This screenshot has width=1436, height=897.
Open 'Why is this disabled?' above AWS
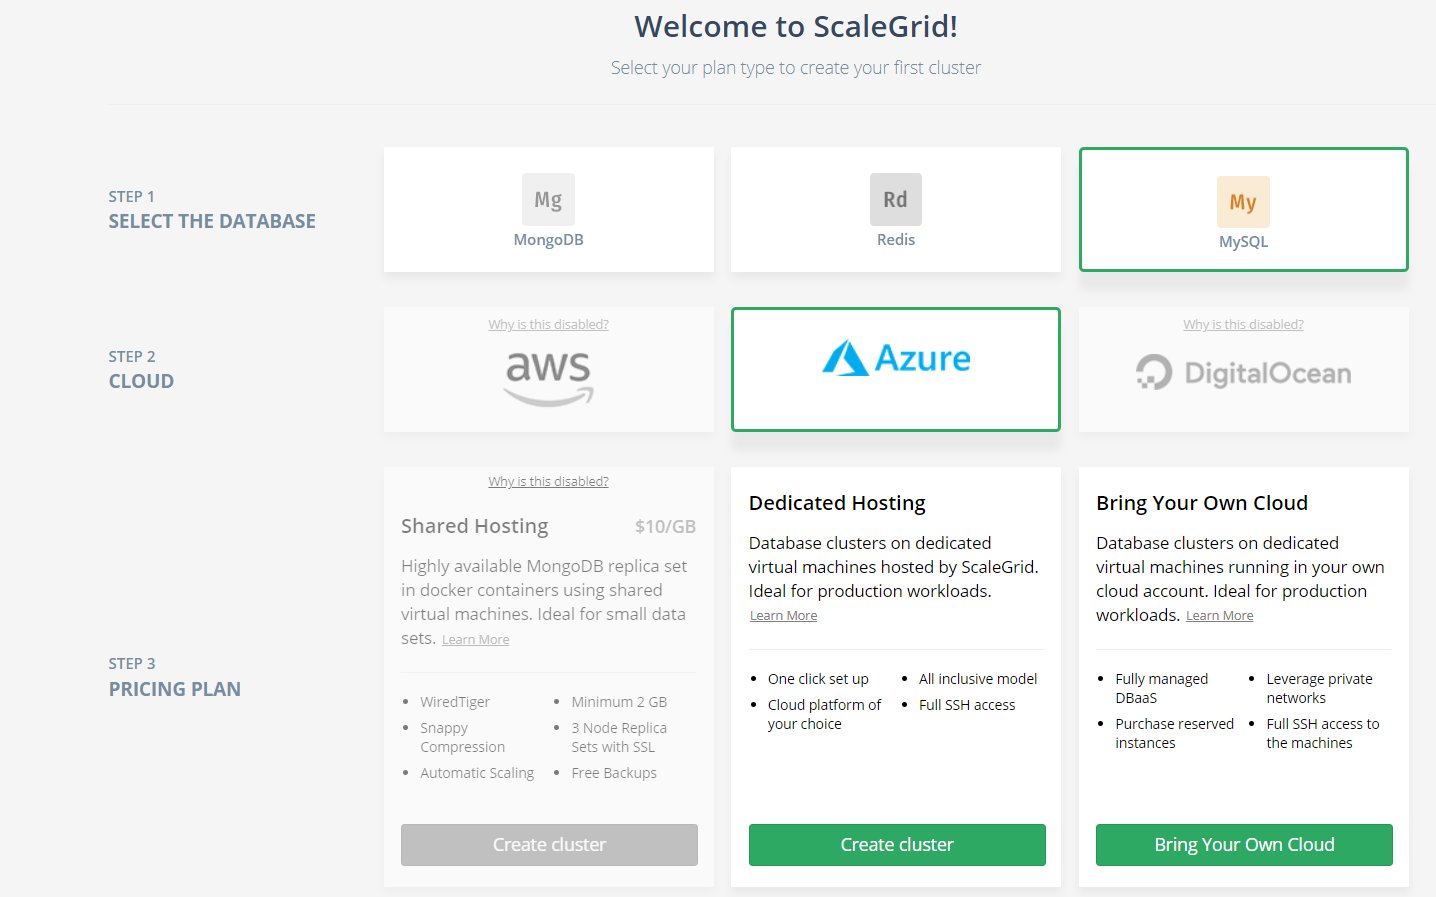pos(548,324)
